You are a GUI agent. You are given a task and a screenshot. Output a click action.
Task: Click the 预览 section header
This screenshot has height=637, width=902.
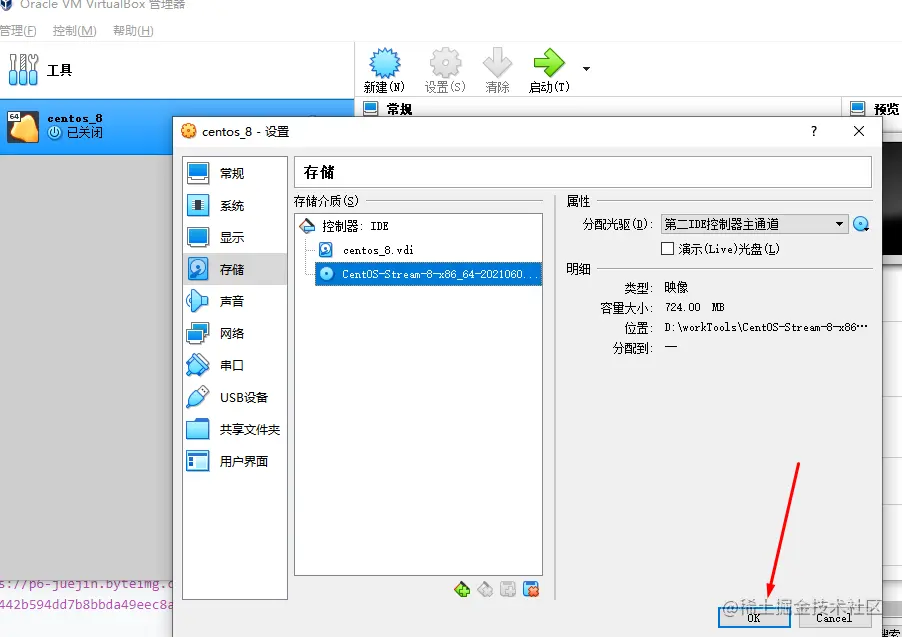(x=886, y=108)
